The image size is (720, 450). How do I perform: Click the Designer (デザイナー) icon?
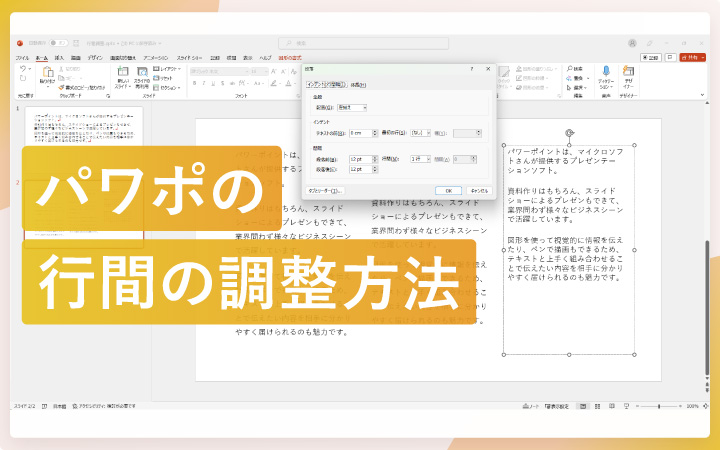[x=628, y=71]
